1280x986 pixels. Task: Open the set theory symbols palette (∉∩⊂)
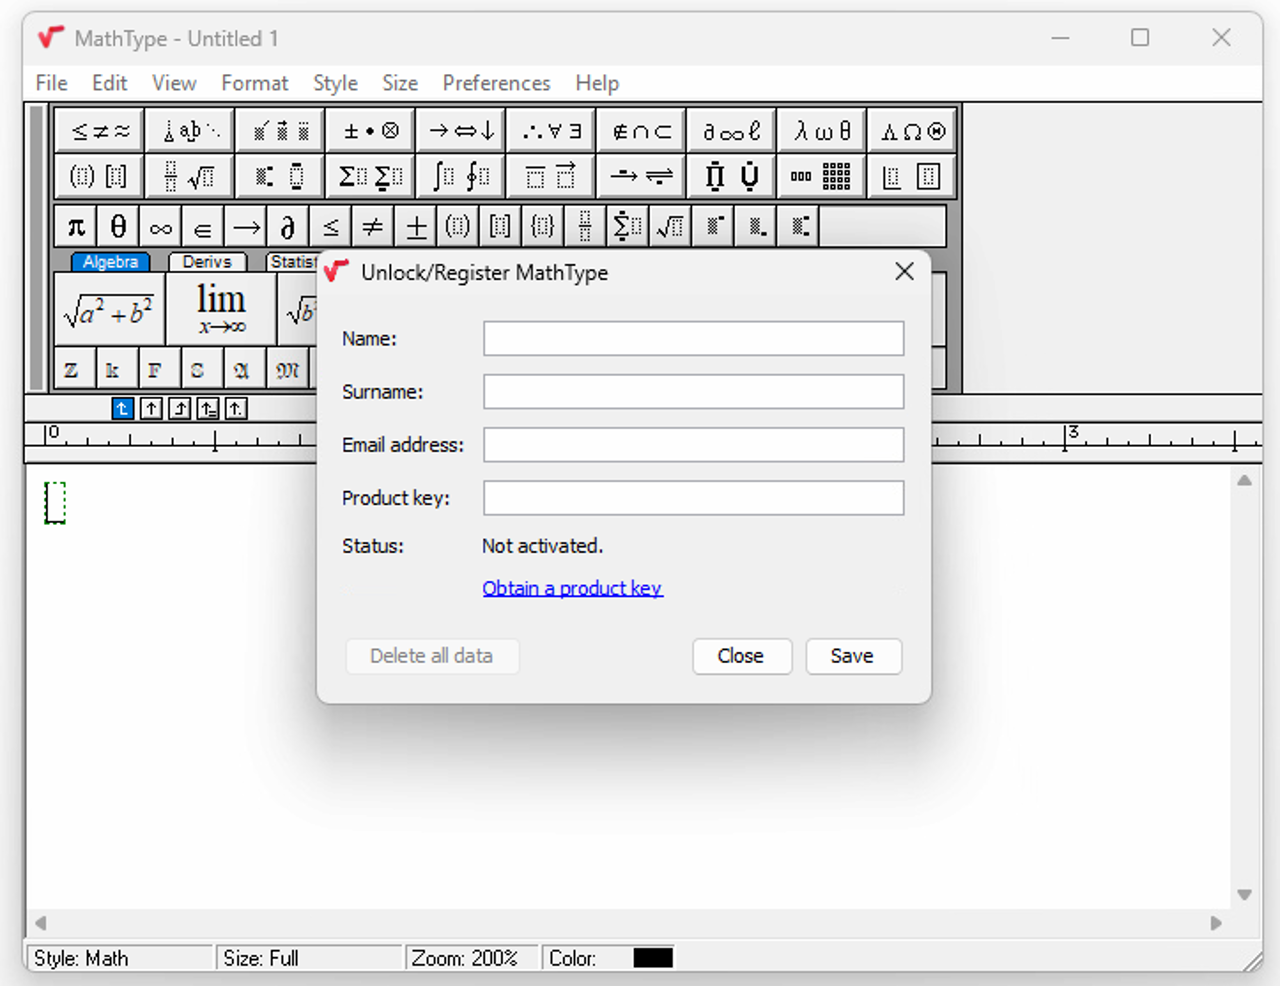641,131
